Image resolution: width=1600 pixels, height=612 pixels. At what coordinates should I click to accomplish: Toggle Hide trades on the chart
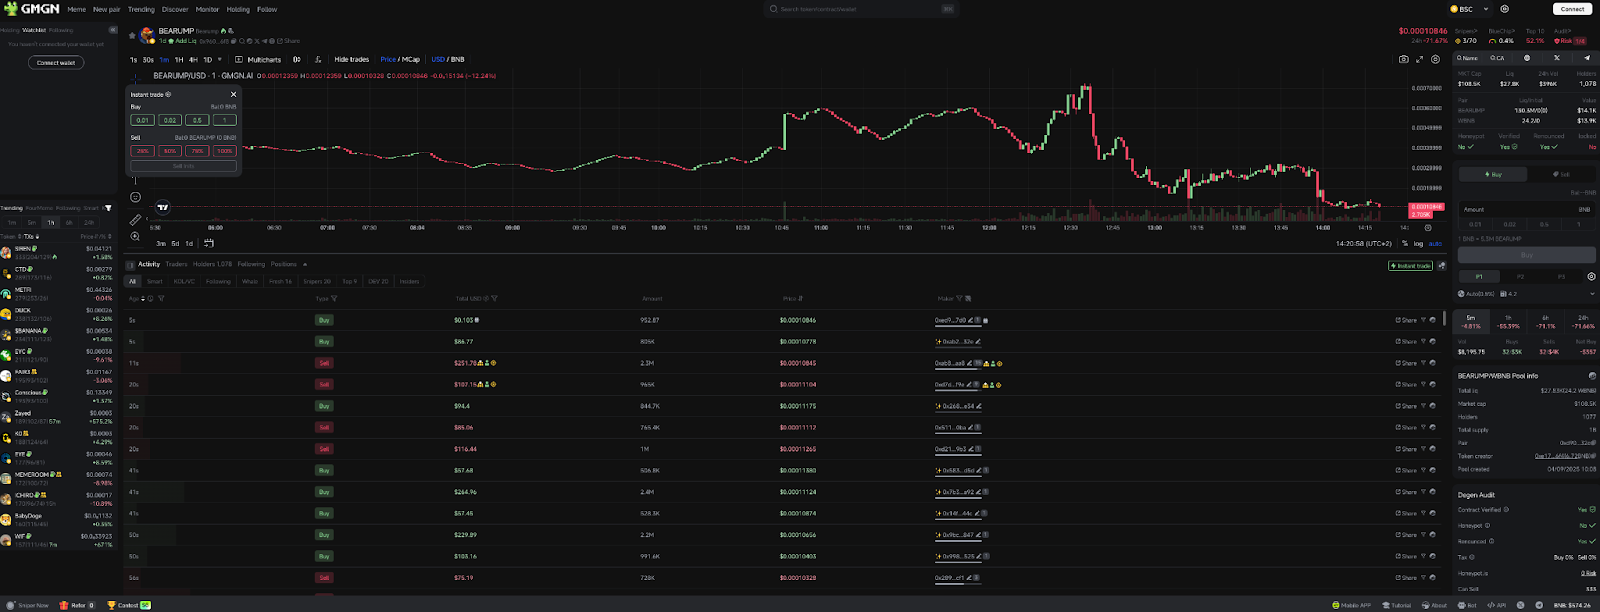[x=351, y=59]
